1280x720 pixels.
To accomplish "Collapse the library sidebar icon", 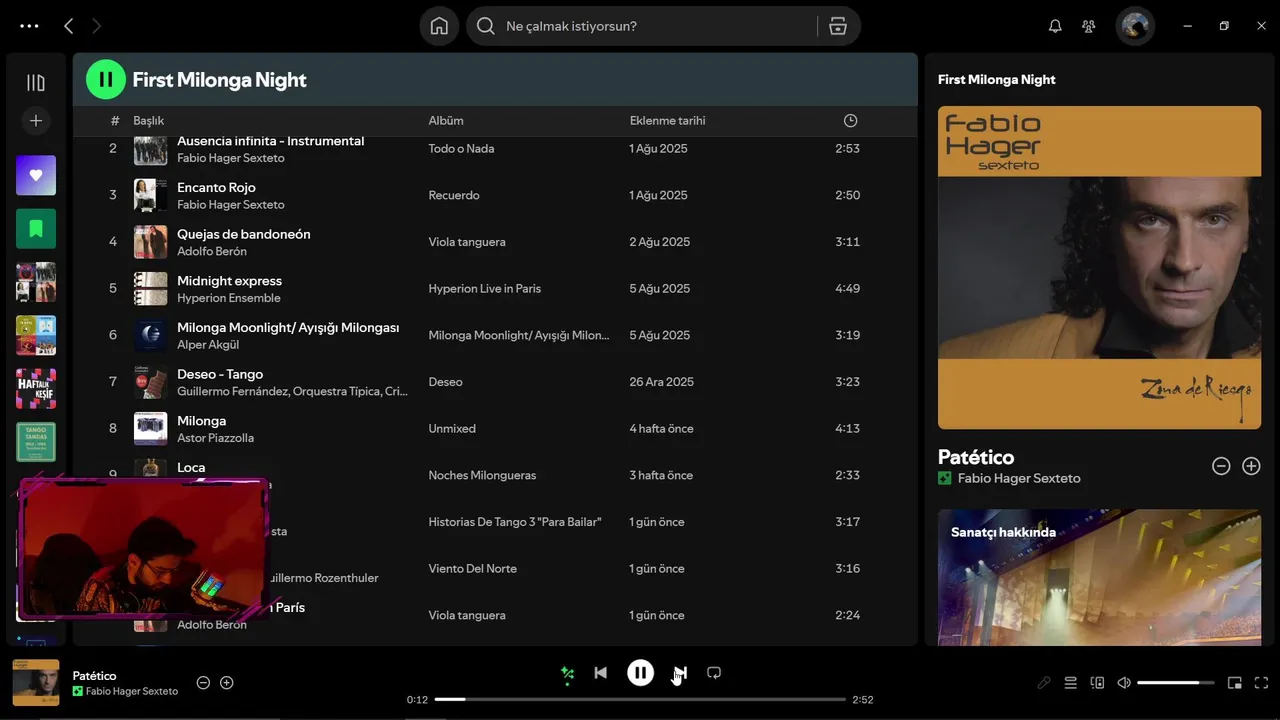I will [x=36, y=83].
